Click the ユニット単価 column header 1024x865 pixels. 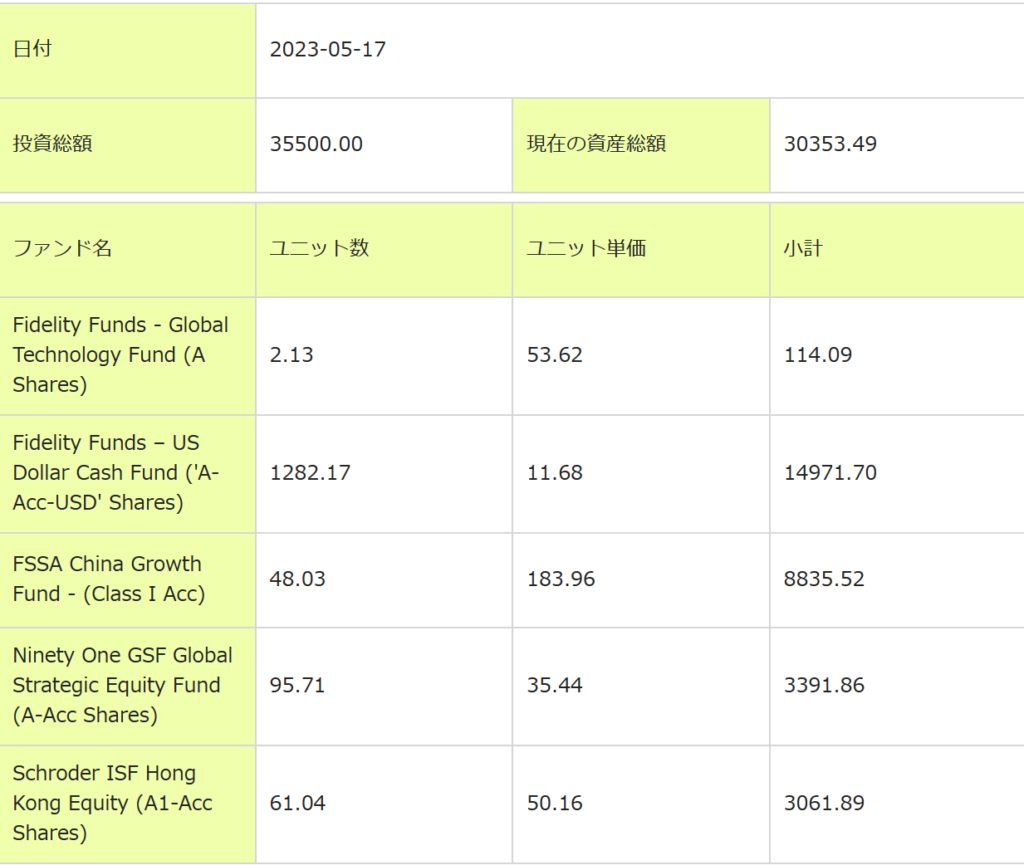click(586, 249)
